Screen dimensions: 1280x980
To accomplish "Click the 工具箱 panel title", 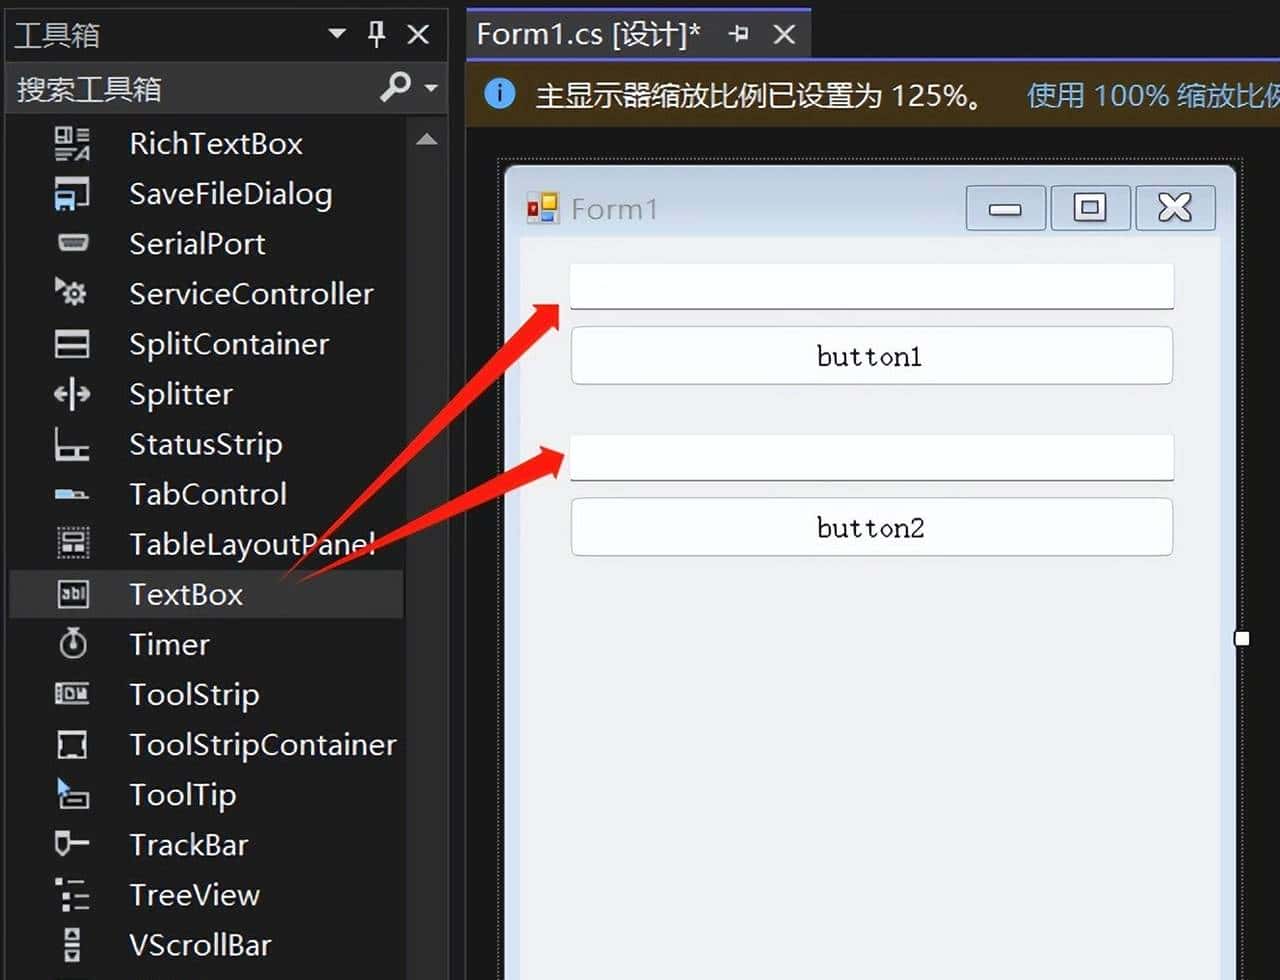I will (x=57, y=35).
